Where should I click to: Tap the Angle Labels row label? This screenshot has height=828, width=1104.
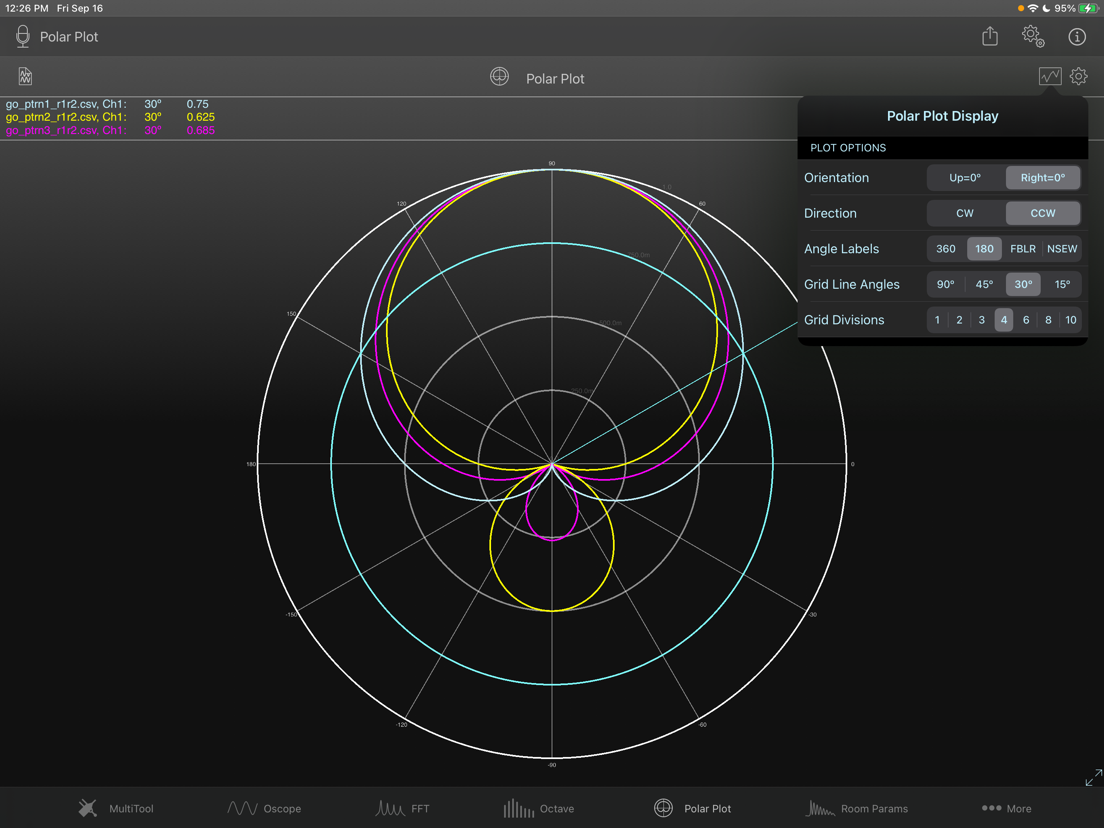[841, 249]
